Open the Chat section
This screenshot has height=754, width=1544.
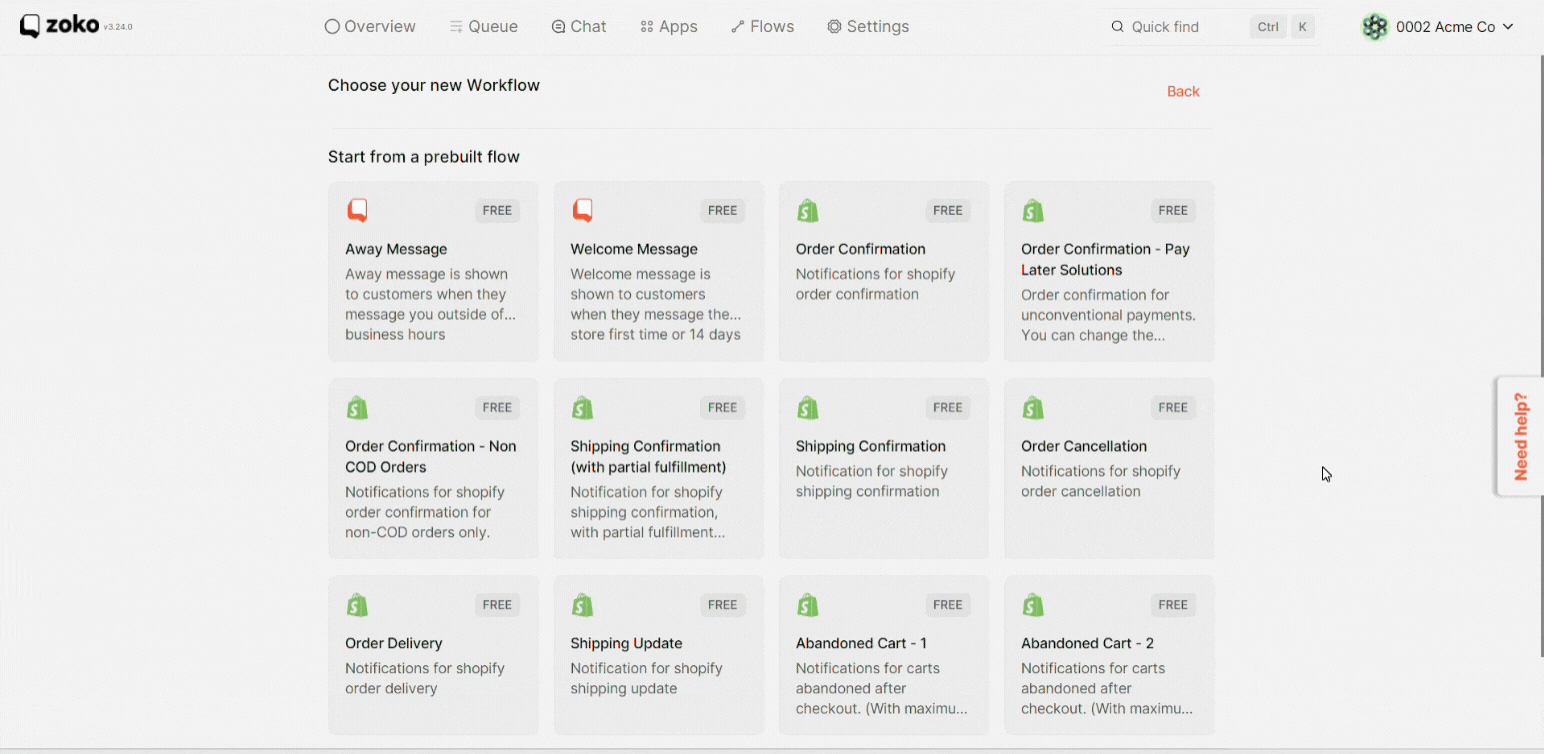click(x=579, y=27)
